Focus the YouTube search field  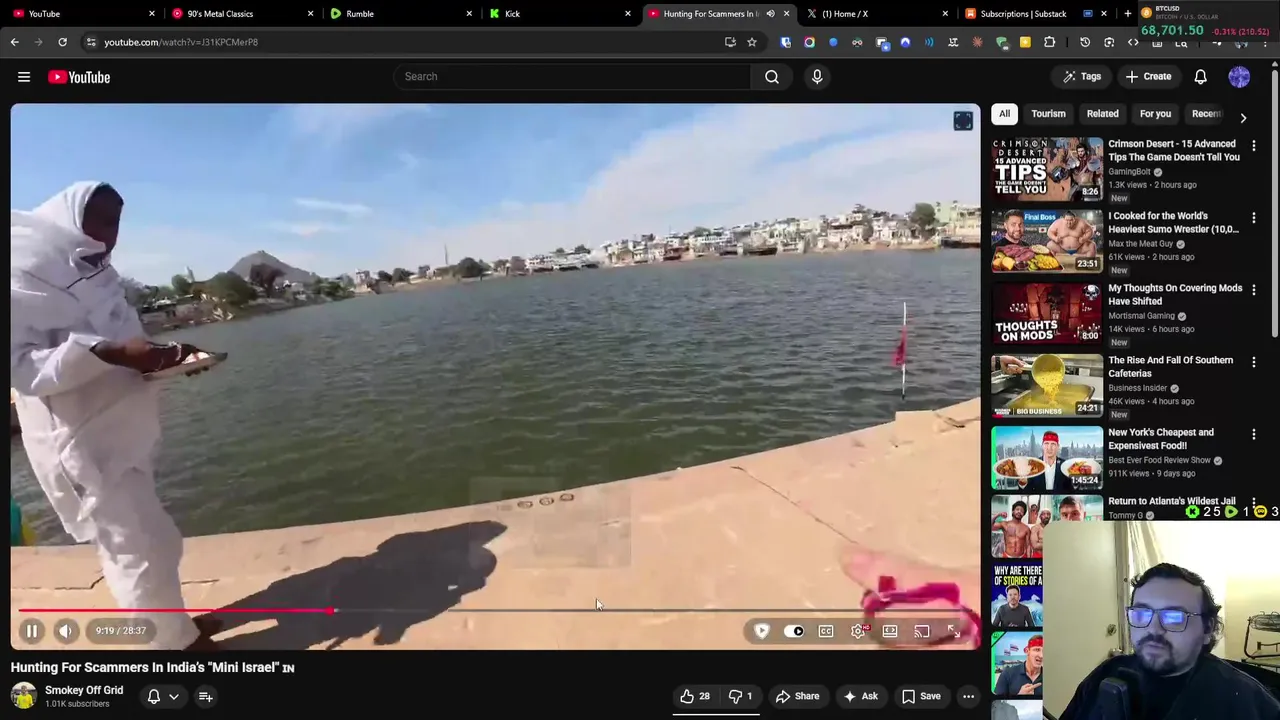point(572,77)
